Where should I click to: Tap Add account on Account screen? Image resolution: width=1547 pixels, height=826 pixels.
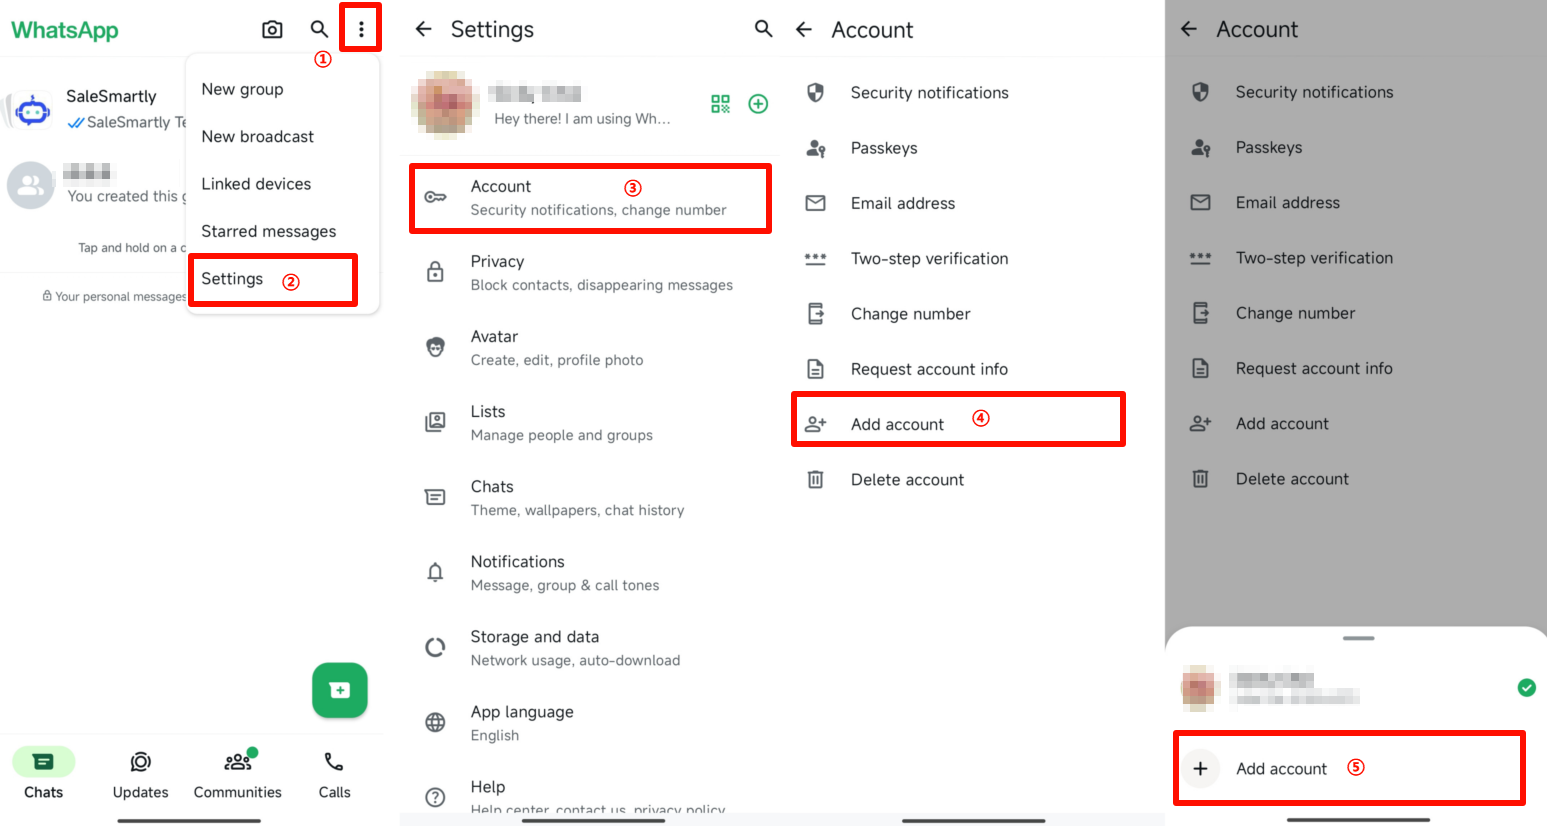point(896,423)
